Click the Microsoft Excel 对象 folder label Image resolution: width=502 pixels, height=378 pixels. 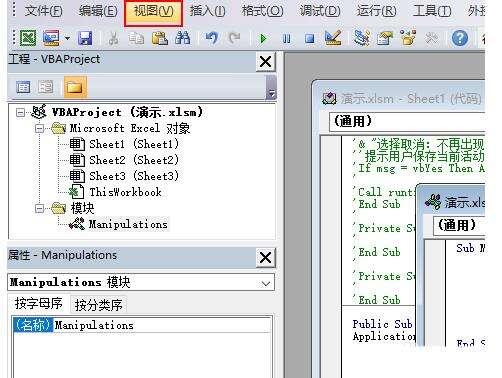point(130,128)
